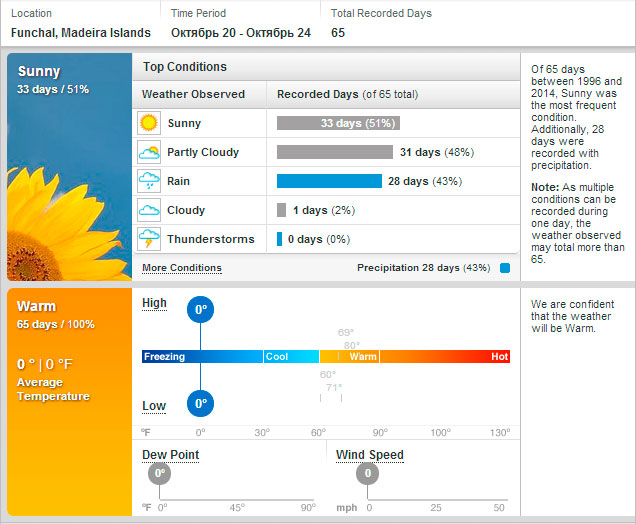Click the Warm segment of temperature scale
Image resolution: width=636 pixels, height=524 pixels.
[363, 356]
